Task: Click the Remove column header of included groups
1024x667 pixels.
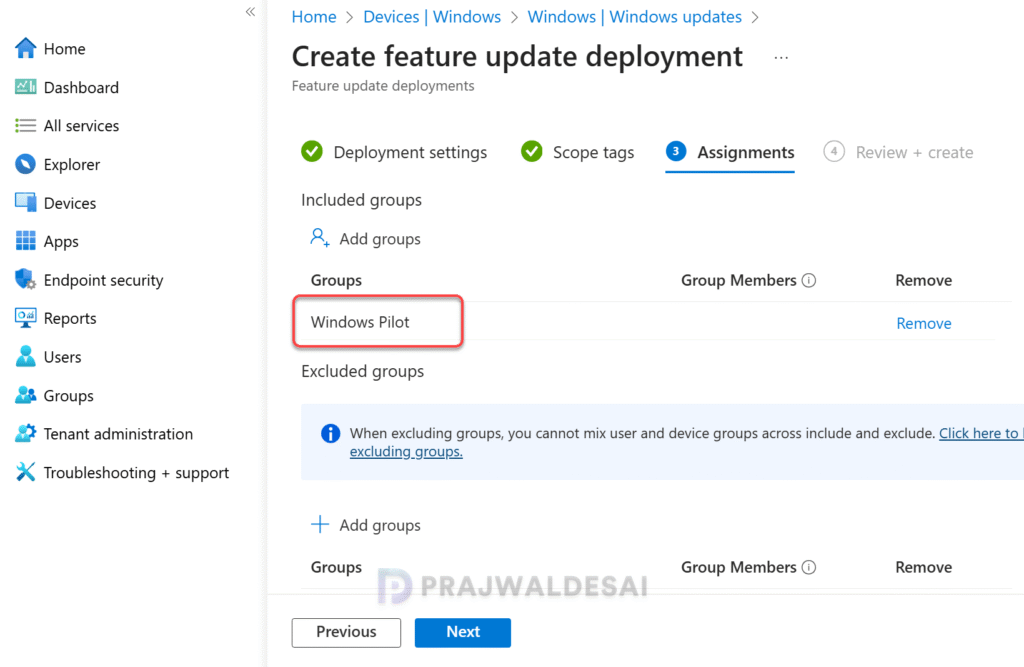Action: 923,280
